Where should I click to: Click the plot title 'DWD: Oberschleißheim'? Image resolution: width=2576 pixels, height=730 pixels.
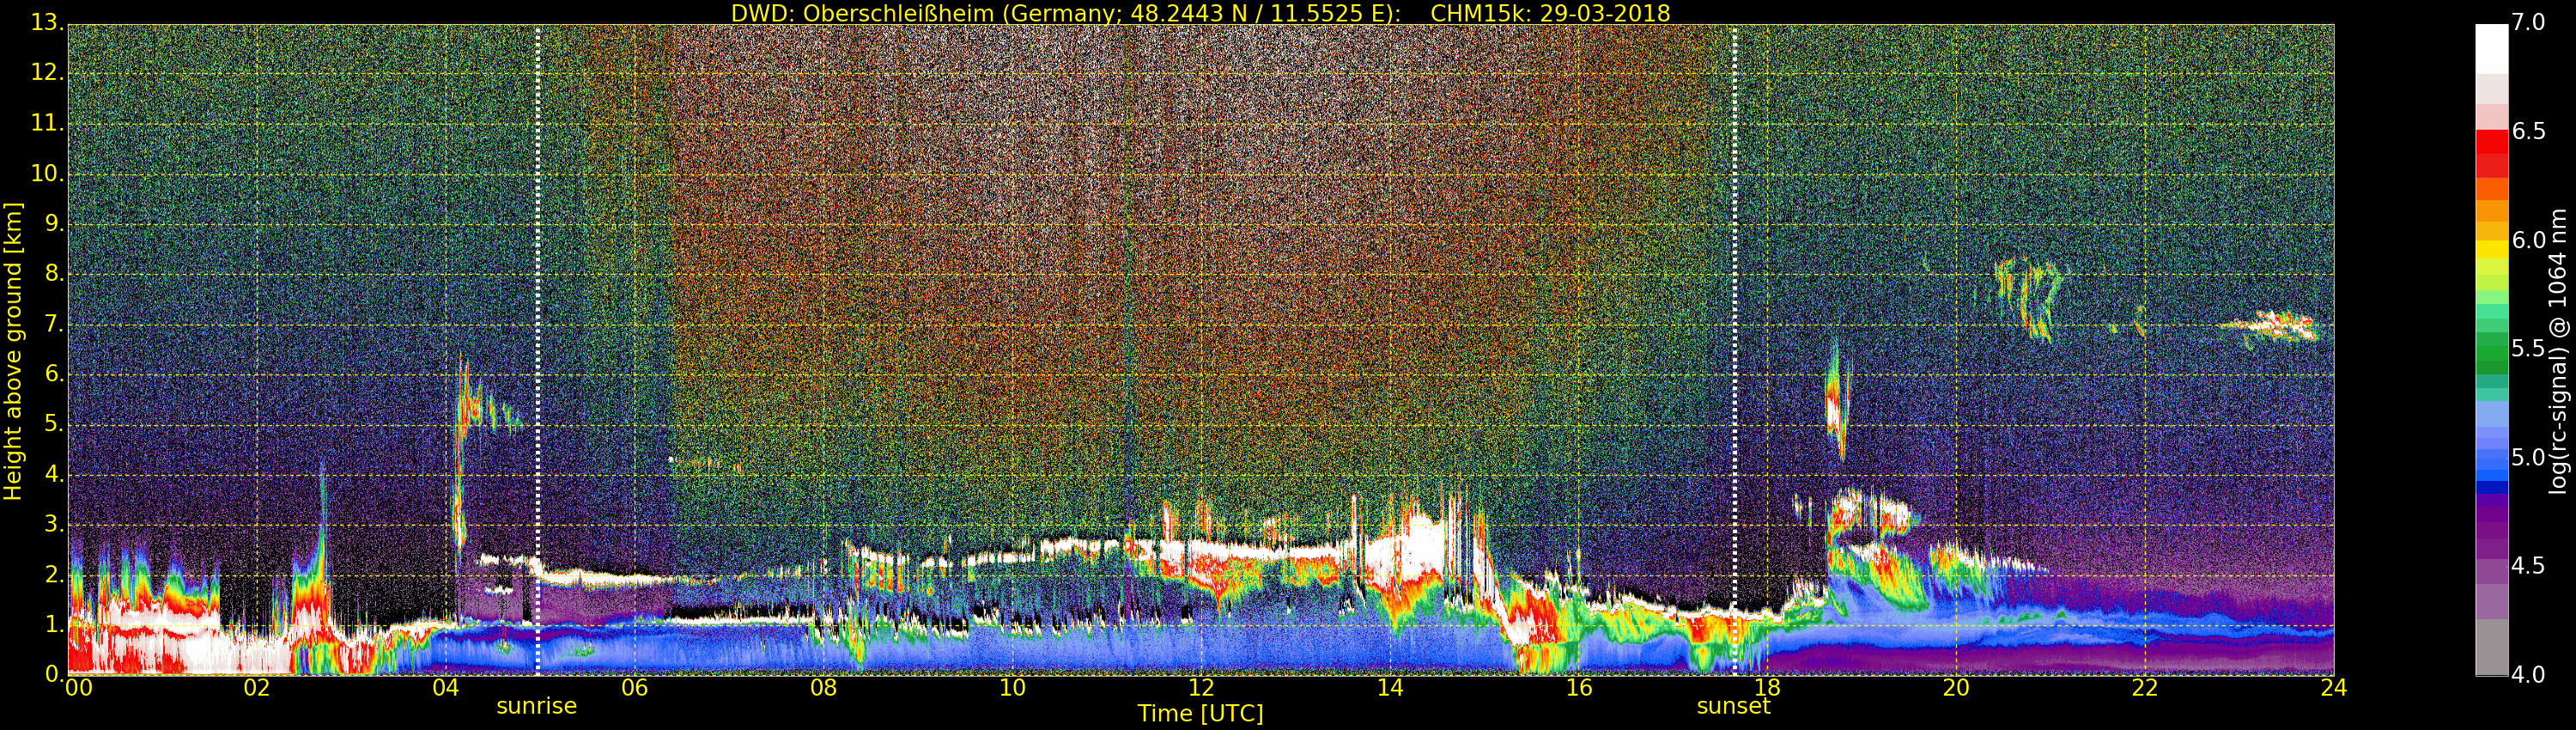coord(862,13)
